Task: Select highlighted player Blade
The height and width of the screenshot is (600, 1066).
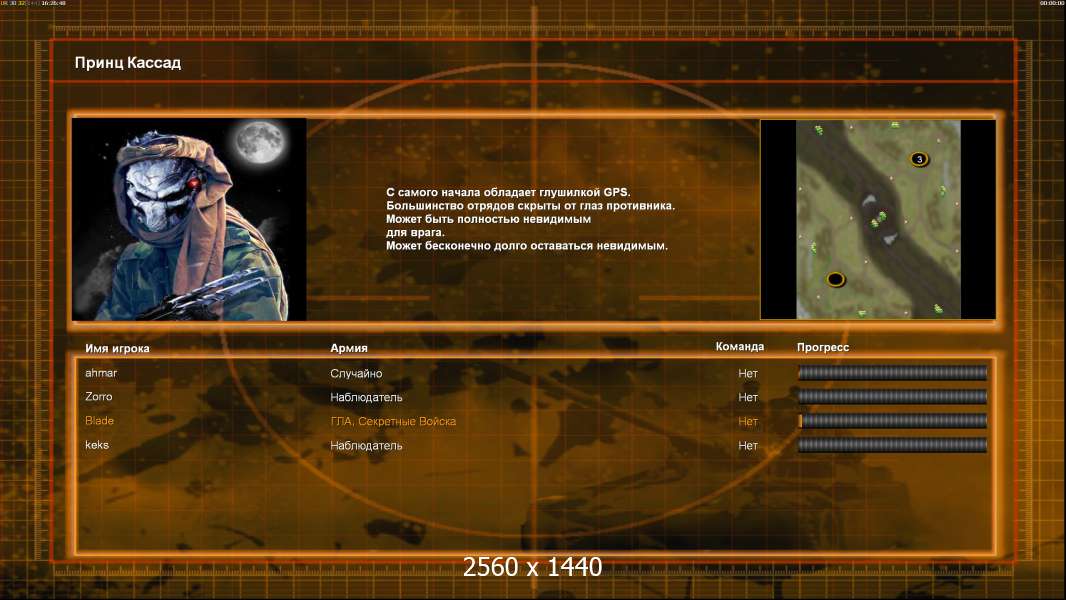Action: click(99, 421)
